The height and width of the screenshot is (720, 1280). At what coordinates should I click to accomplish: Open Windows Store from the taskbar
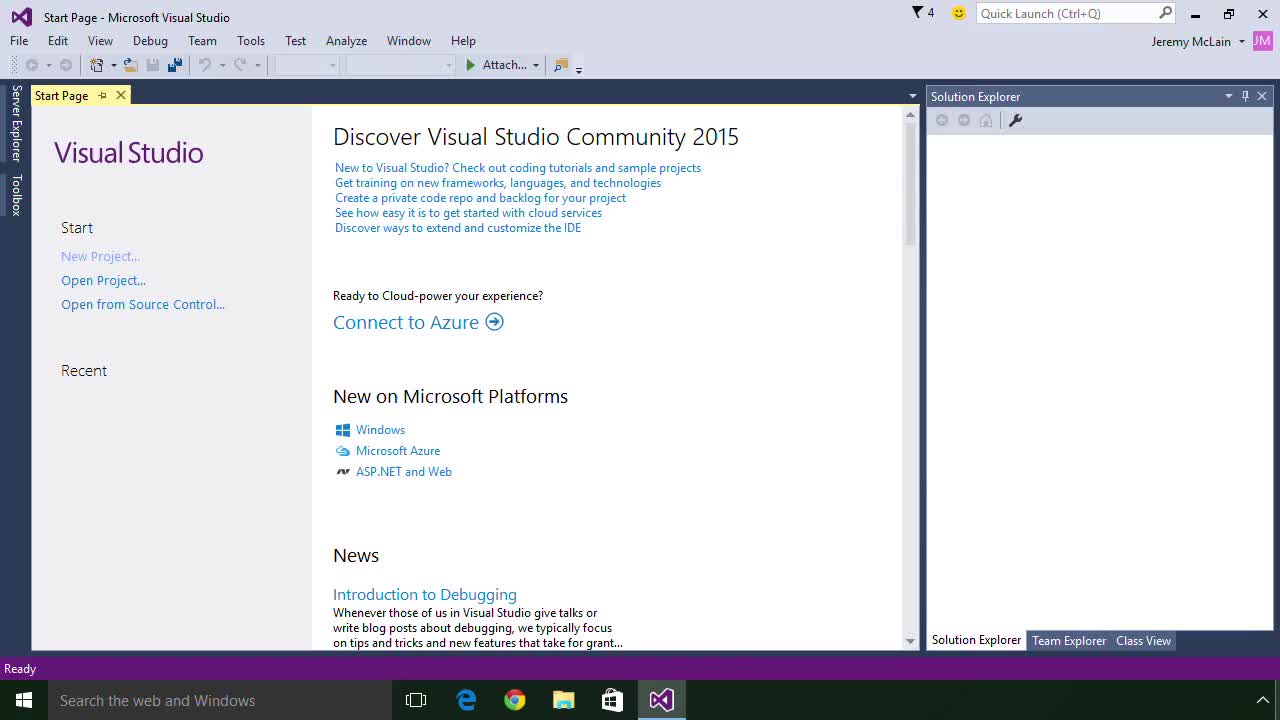[x=612, y=700]
